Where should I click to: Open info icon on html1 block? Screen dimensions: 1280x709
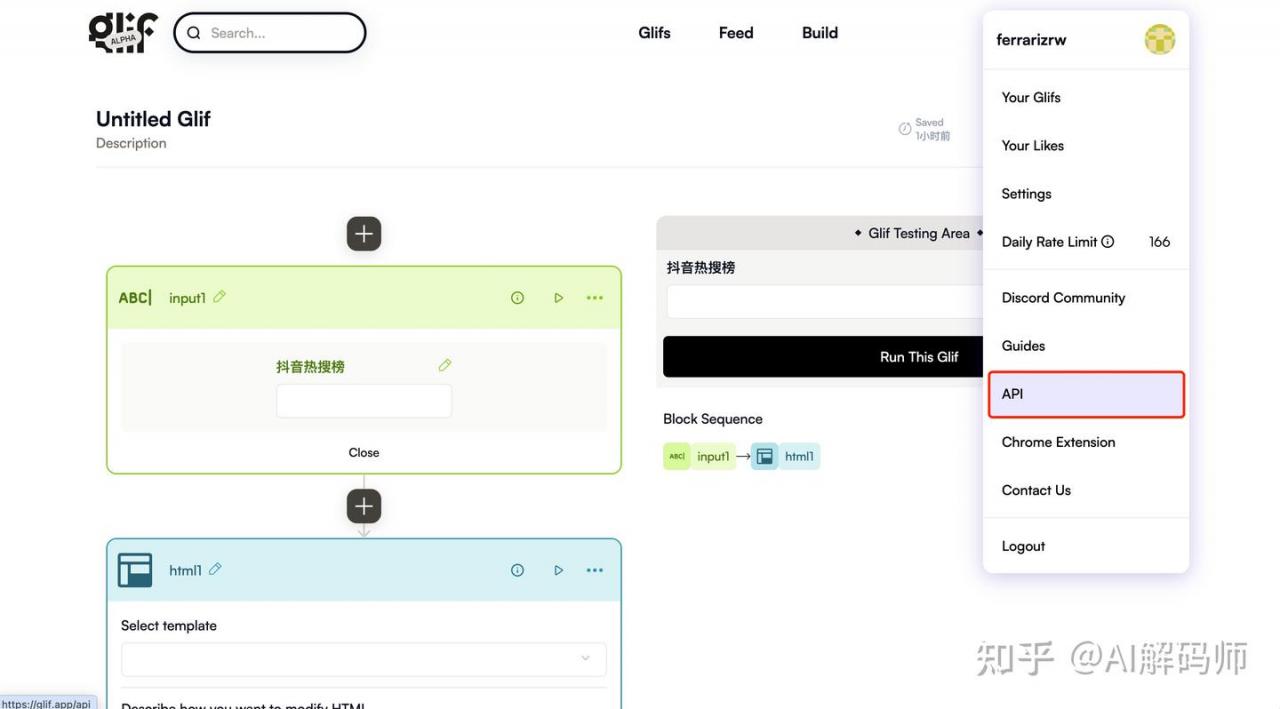517,570
